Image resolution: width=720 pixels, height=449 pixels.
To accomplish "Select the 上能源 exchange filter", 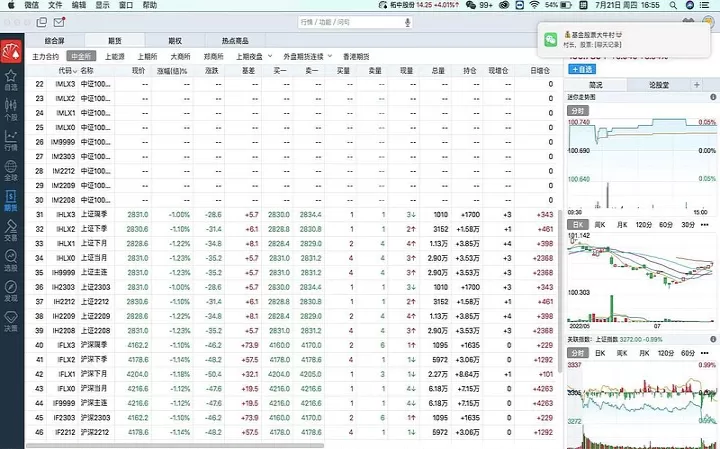I will point(115,56).
